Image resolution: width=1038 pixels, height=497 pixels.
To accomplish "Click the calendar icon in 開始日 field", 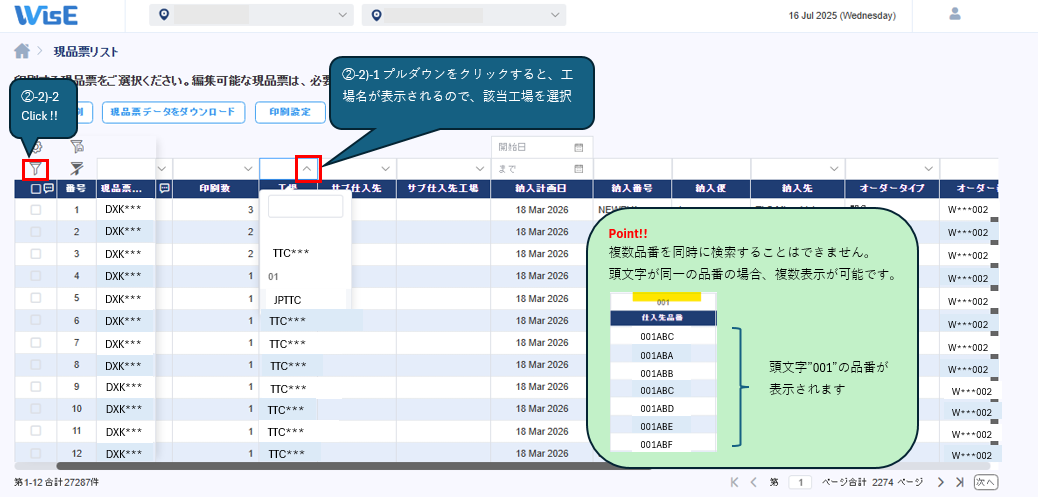I will point(578,147).
